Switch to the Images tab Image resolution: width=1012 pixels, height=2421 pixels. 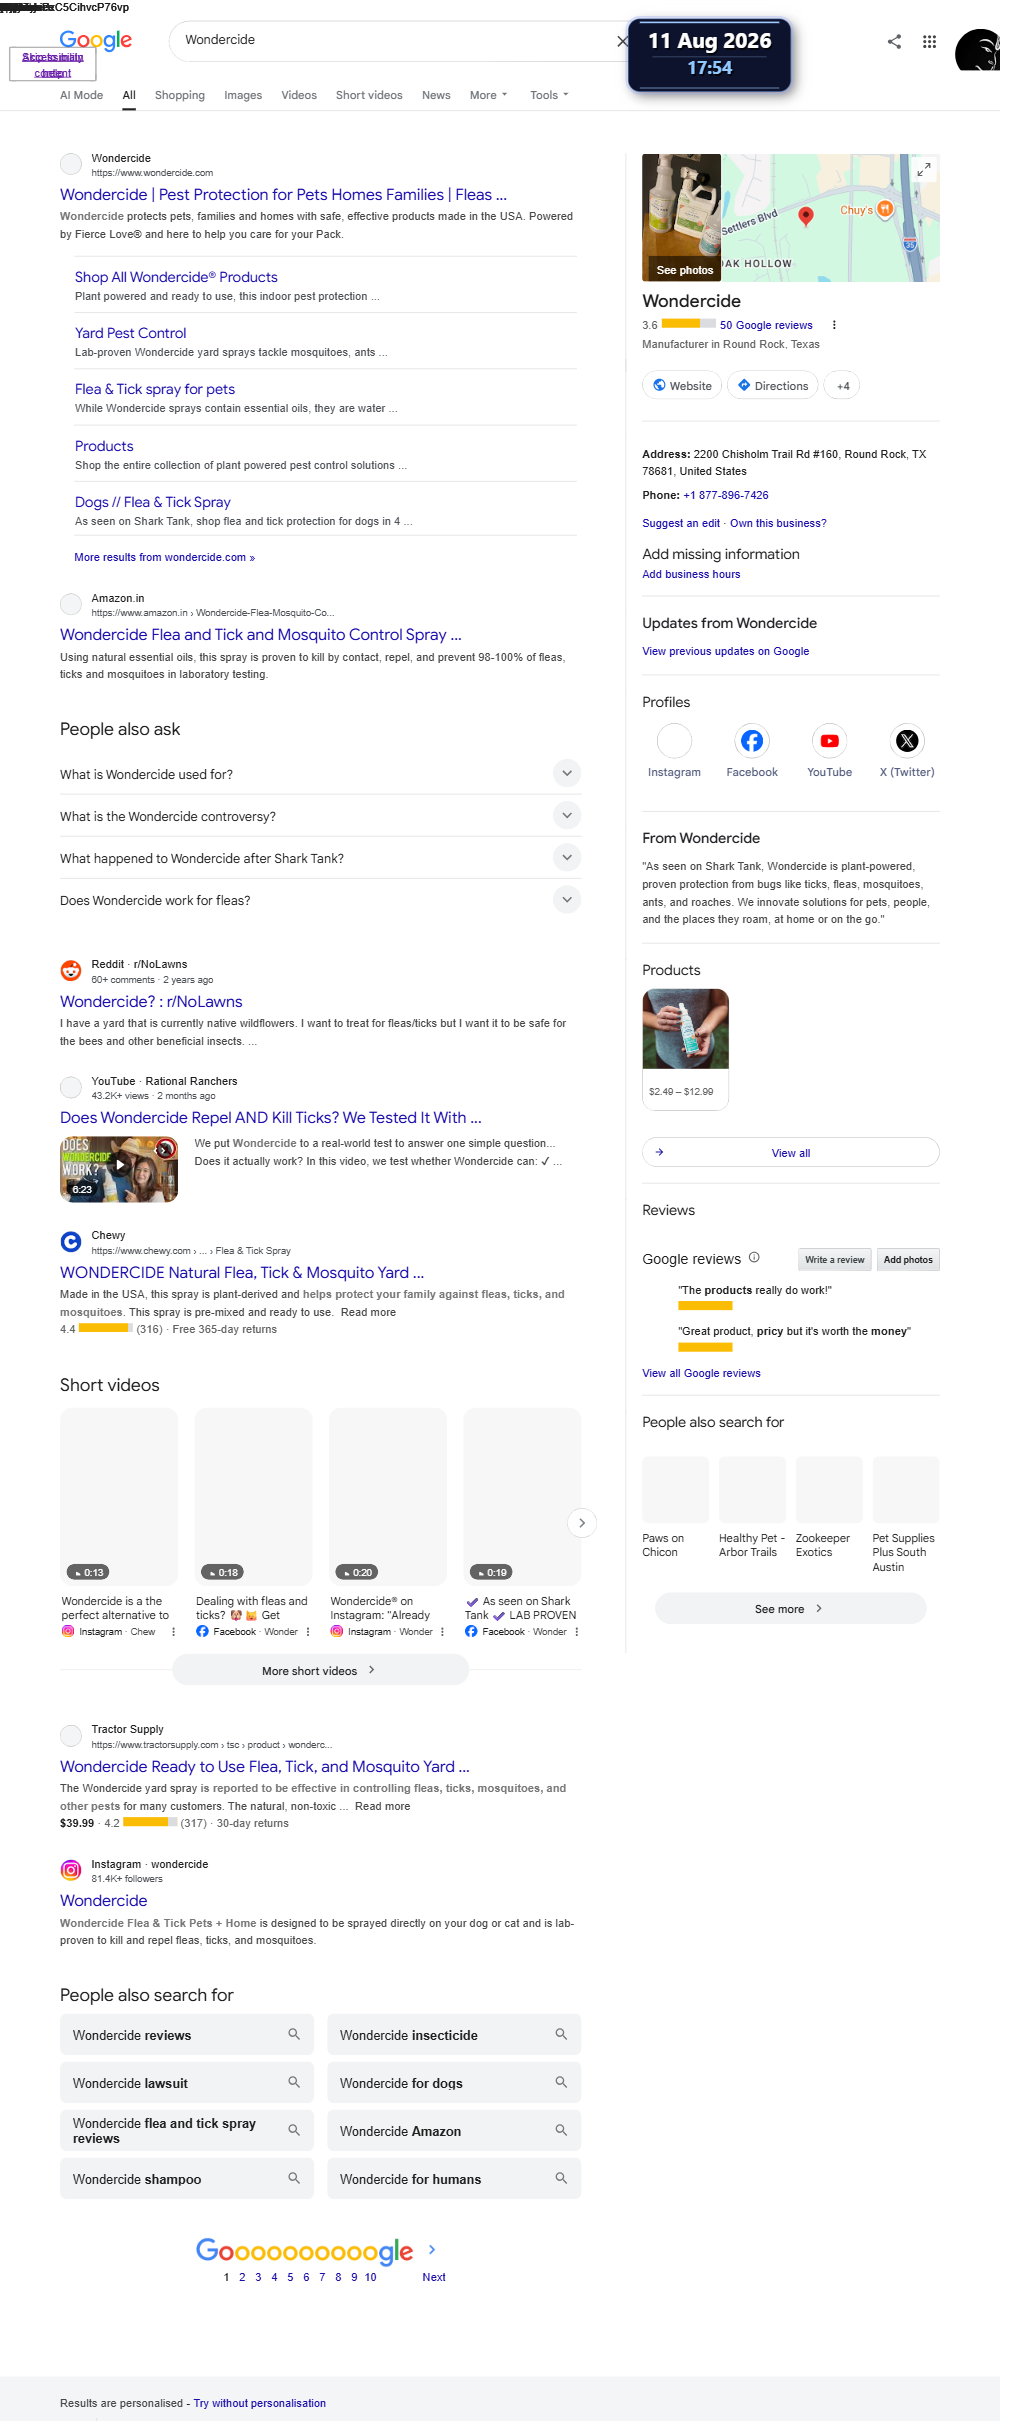pos(243,95)
